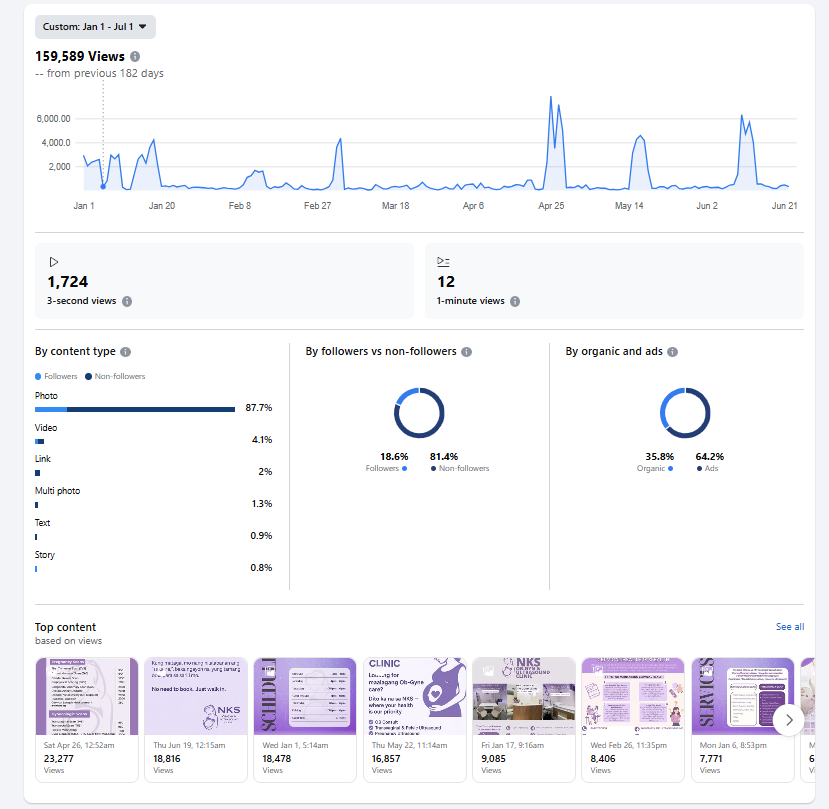The width and height of the screenshot is (829, 809).
Task: Click the Link content type label
Action: click(43, 459)
